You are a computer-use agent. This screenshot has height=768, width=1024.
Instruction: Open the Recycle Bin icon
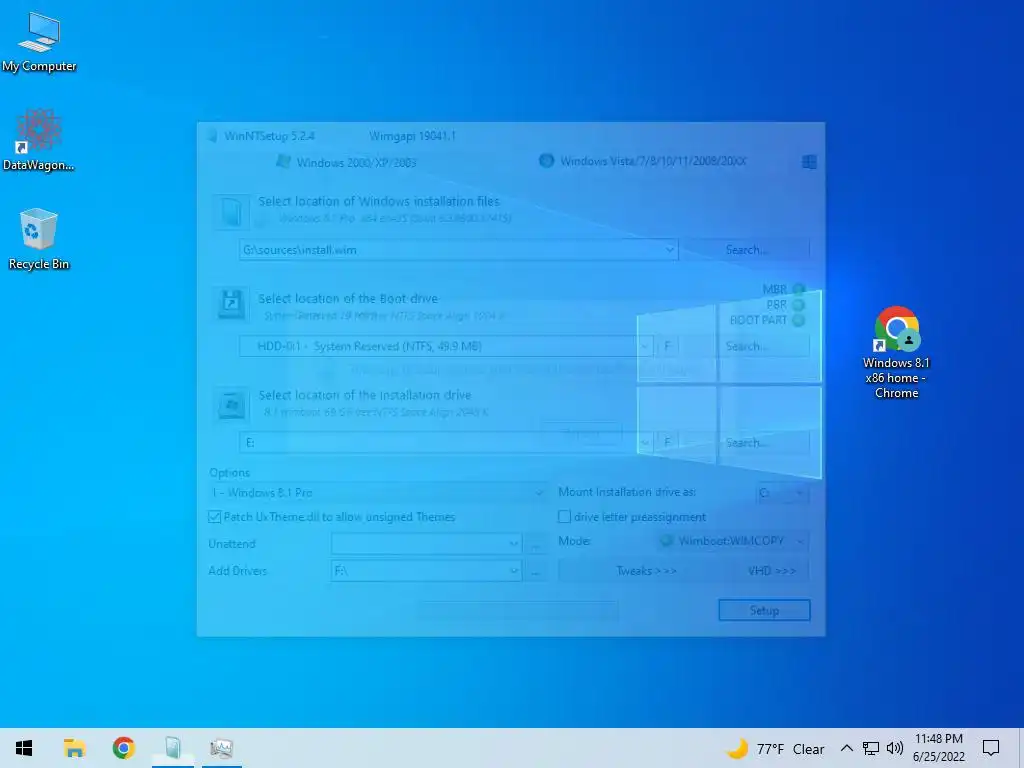pyautogui.click(x=39, y=238)
